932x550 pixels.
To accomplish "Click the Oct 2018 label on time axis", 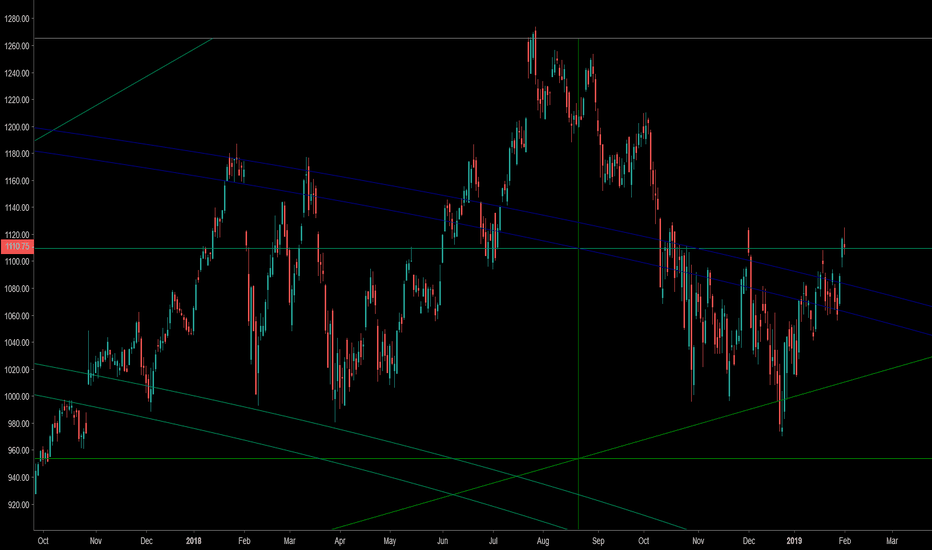I will pos(644,541).
